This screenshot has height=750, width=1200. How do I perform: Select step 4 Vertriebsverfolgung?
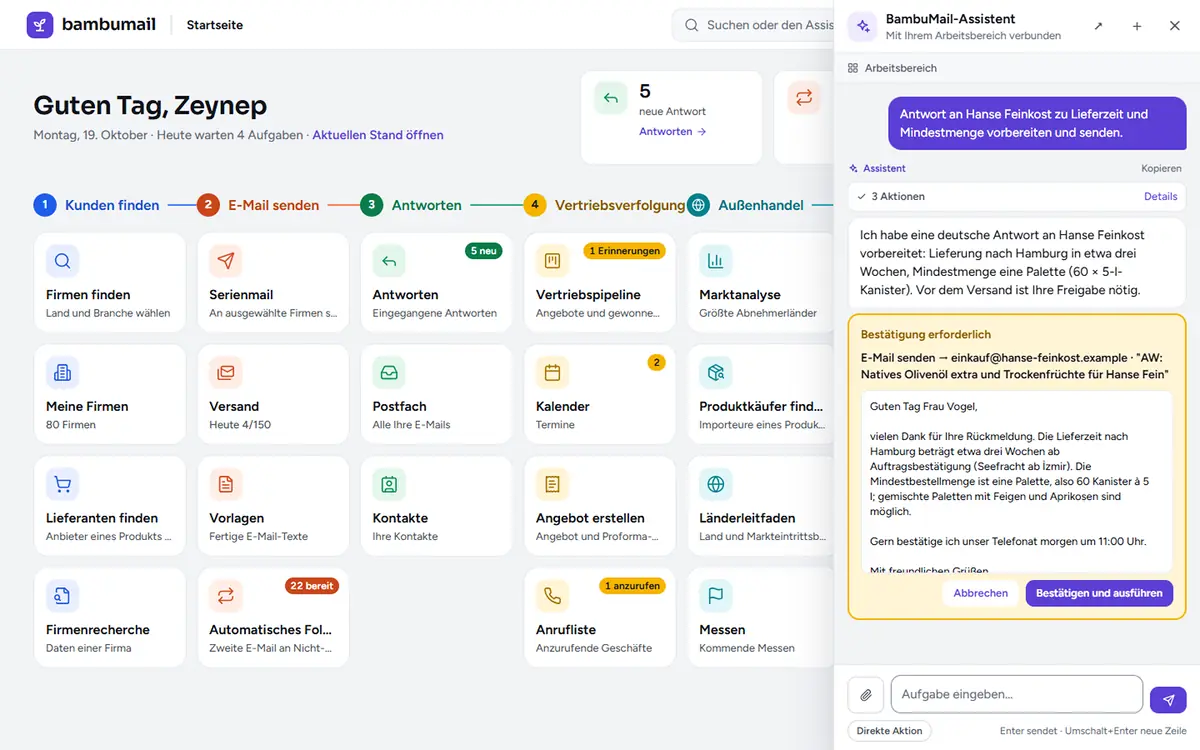tap(605, 205)
